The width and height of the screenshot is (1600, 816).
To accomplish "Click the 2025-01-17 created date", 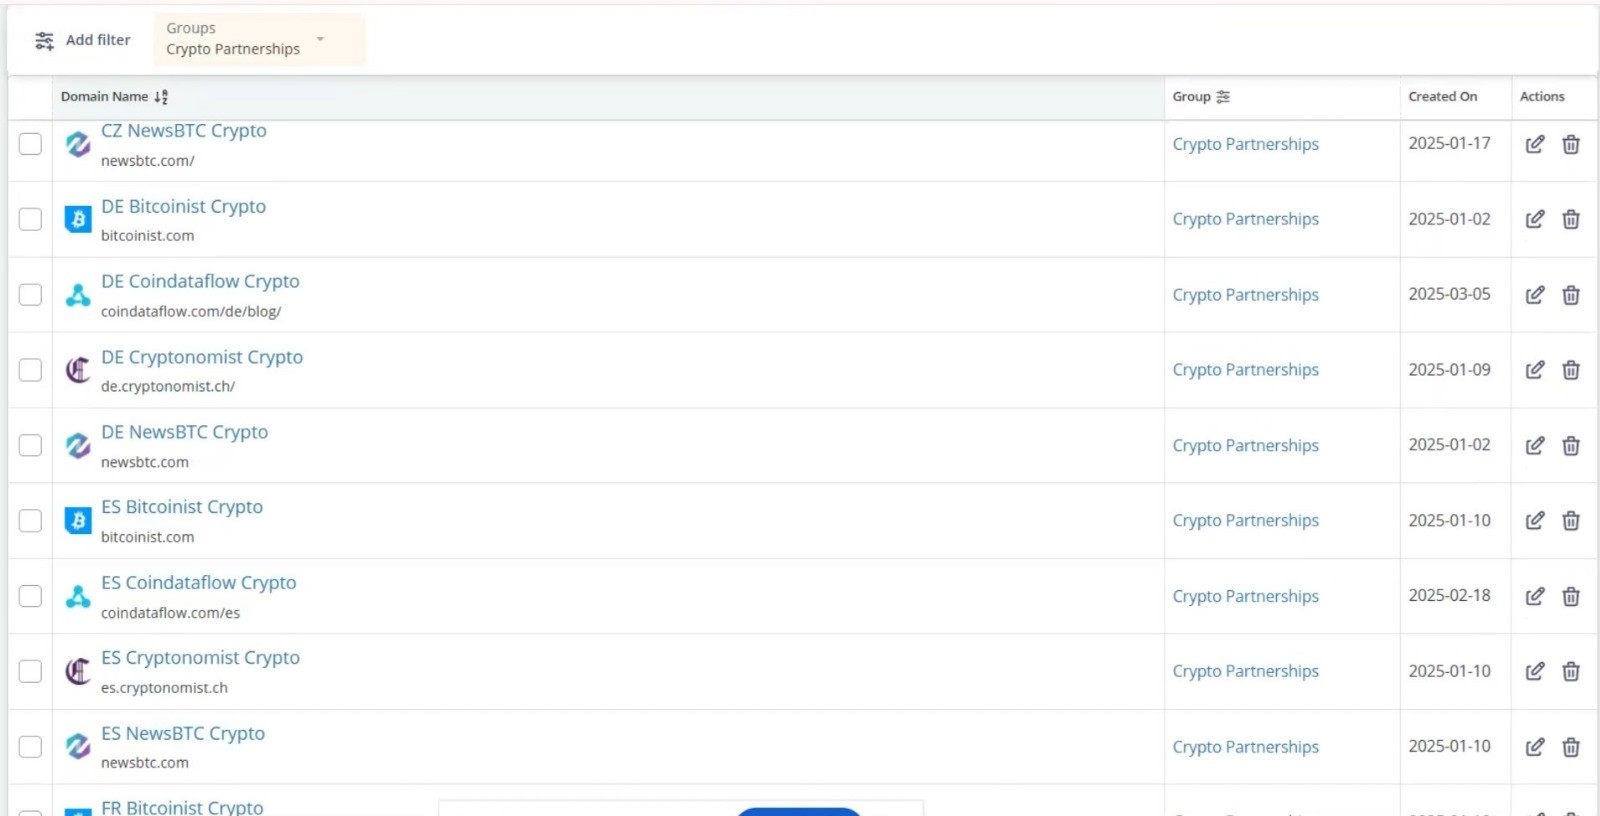I will (x=1449, y=143).
